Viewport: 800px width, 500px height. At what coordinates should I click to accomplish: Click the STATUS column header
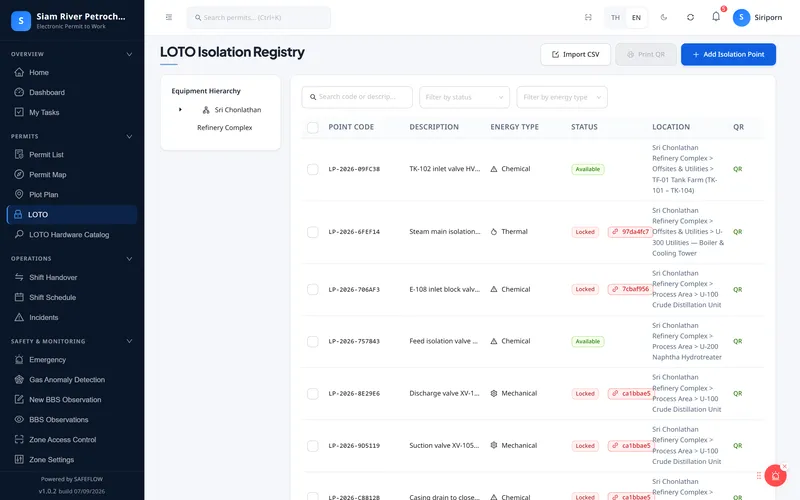coord(584,127)
